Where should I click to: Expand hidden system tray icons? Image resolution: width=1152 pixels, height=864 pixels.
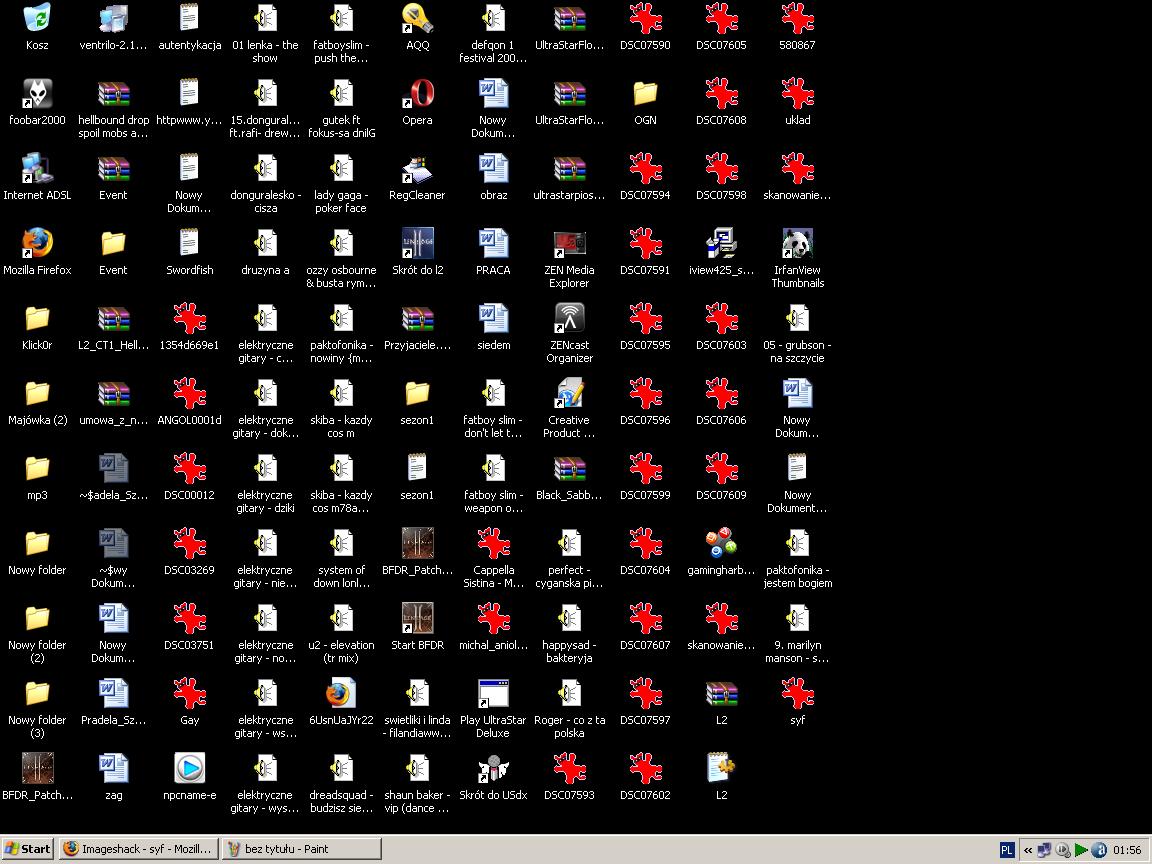click(x=1027, y=850)
